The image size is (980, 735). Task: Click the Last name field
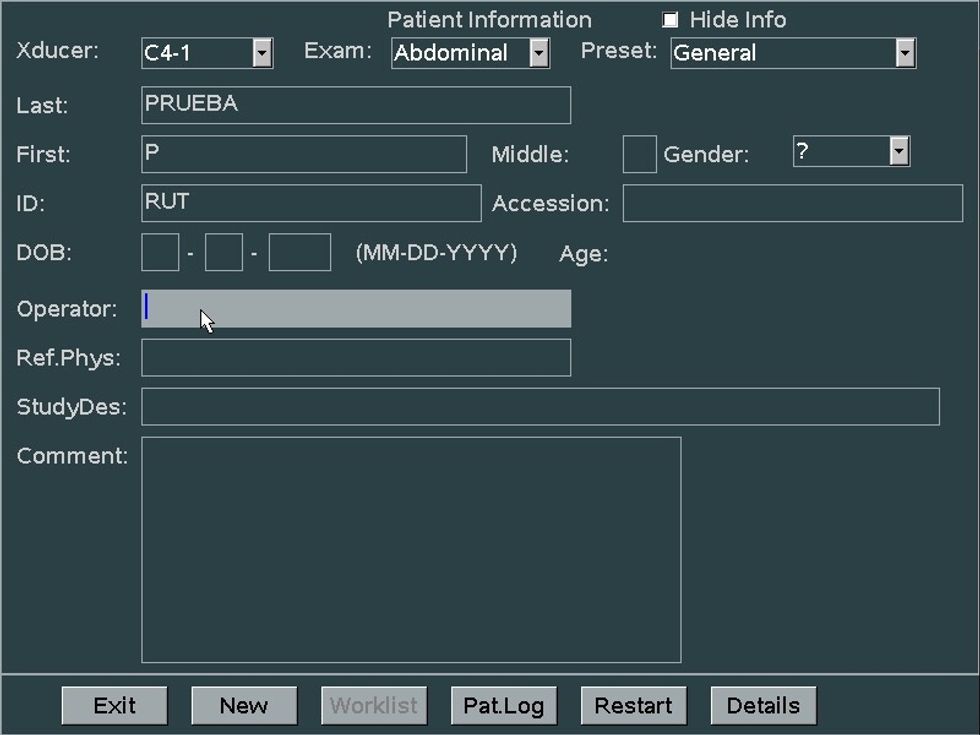(356, 105)
